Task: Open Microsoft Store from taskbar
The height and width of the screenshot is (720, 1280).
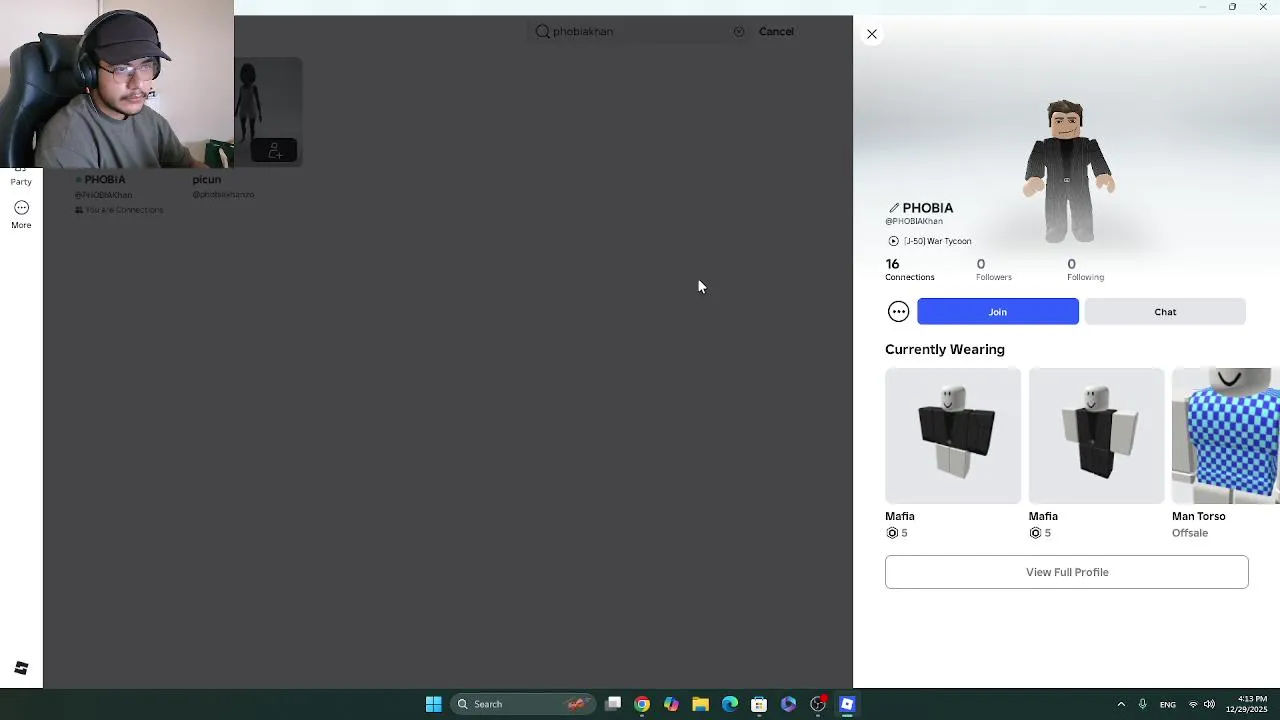Action: click(x=759, y=704)
